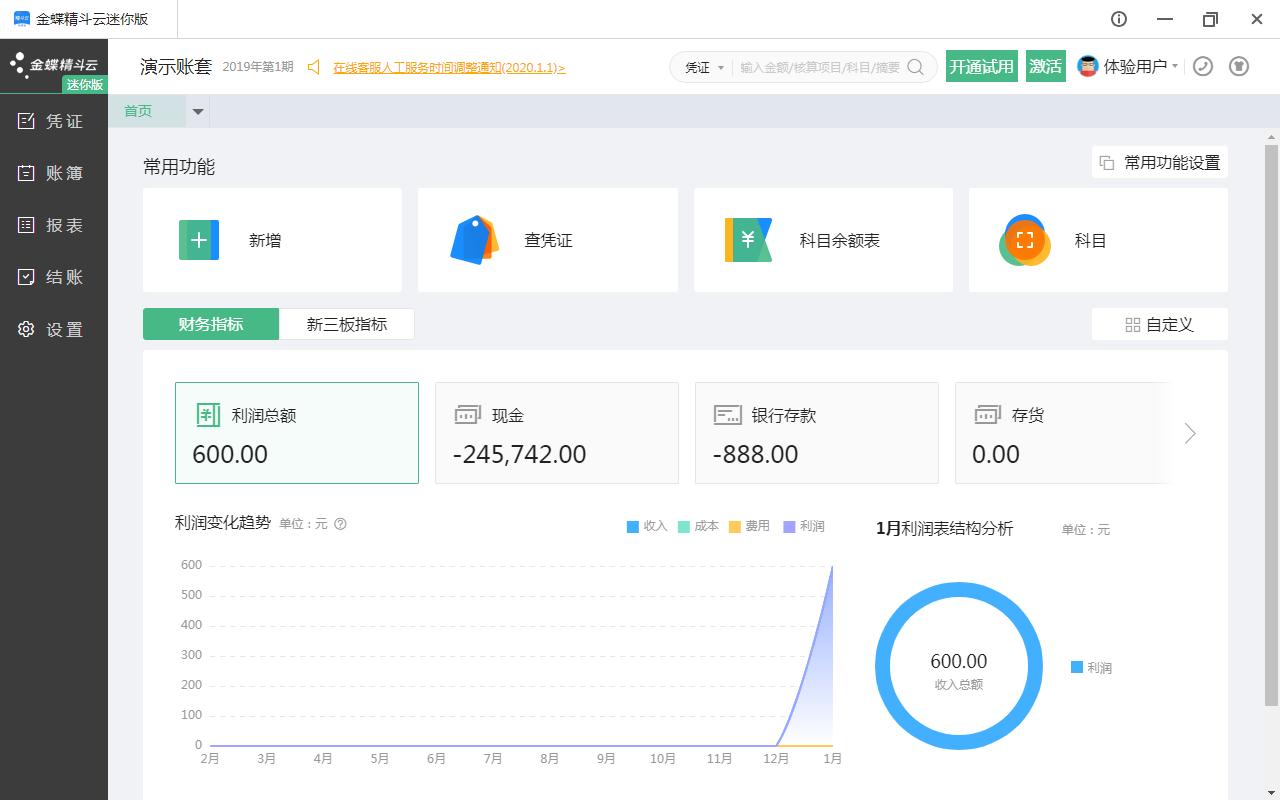Open the 凭证 search type dropdown

(703, 67)
